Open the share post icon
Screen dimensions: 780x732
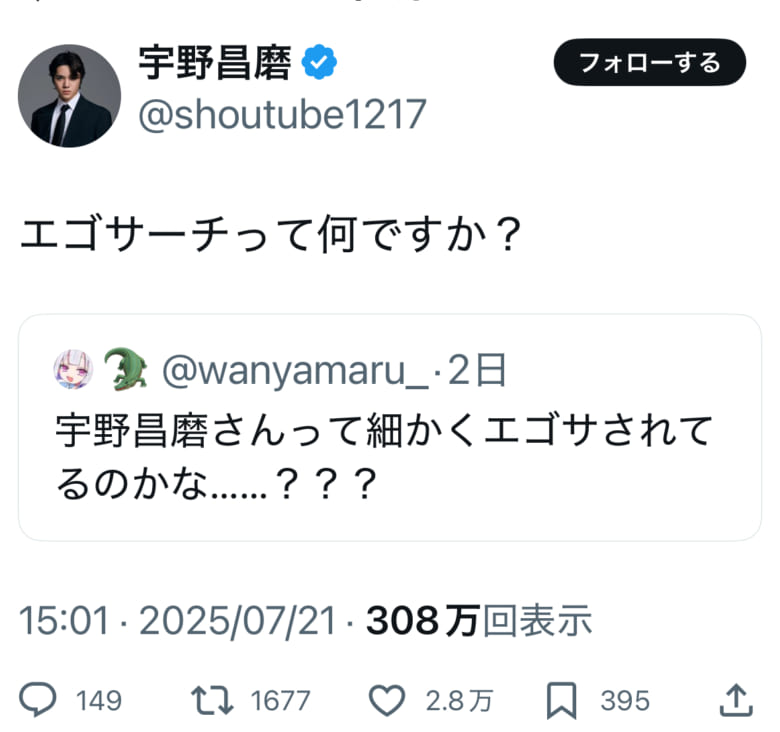(735, 699)
